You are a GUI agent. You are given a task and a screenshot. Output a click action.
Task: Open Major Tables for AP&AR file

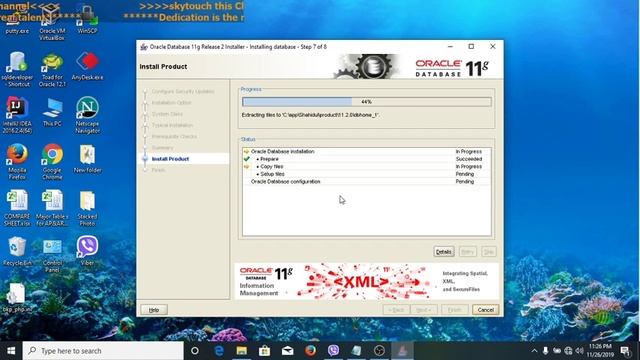[52, 208]
